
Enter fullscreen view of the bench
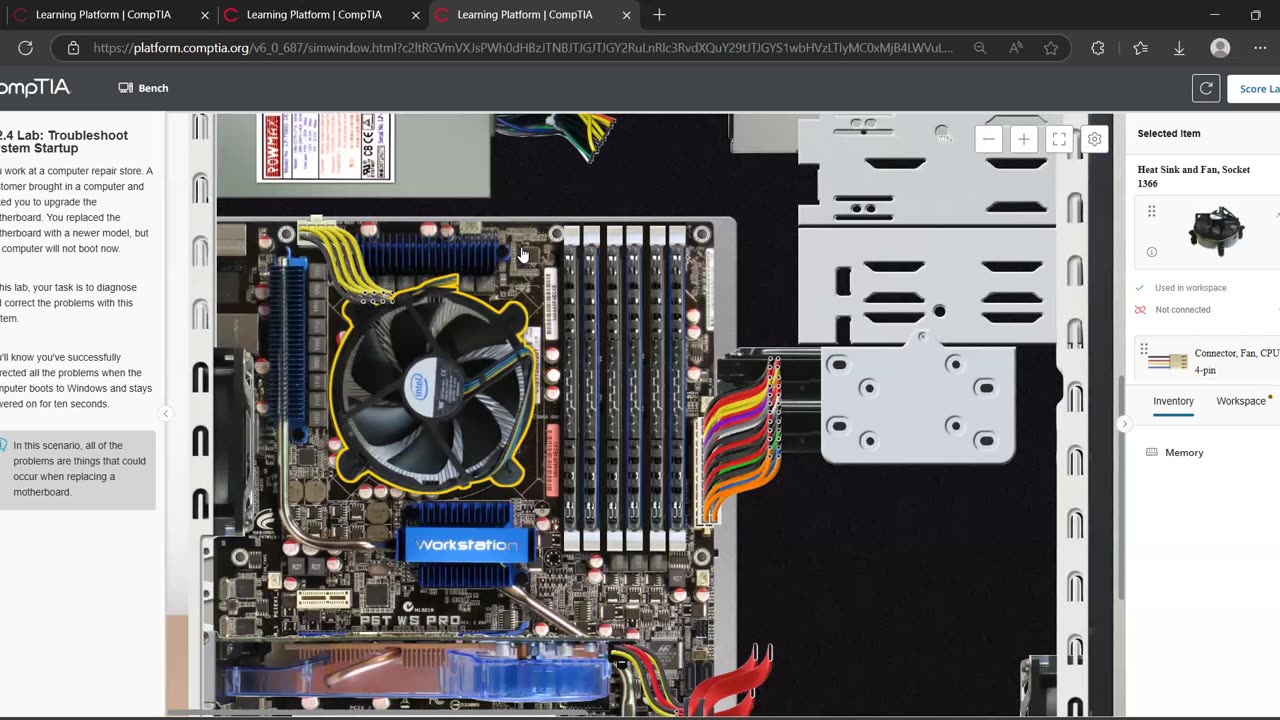pos(1059,140)
